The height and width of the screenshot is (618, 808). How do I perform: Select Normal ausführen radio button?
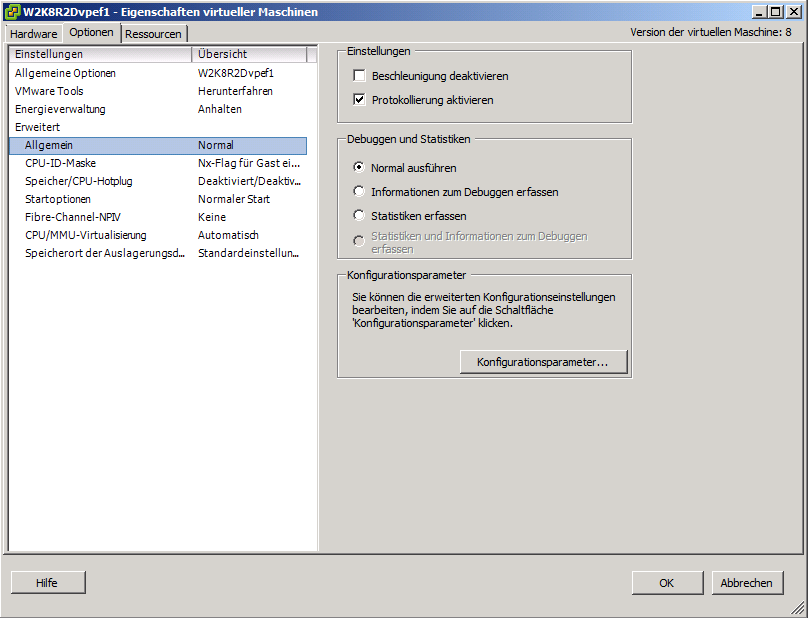click(x=359, y=168)
